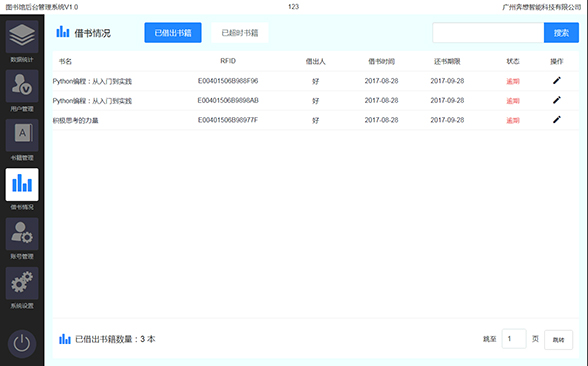588x366 pixels.
Task: Click the 跳转 page jump button
Action: pos(558,340)
